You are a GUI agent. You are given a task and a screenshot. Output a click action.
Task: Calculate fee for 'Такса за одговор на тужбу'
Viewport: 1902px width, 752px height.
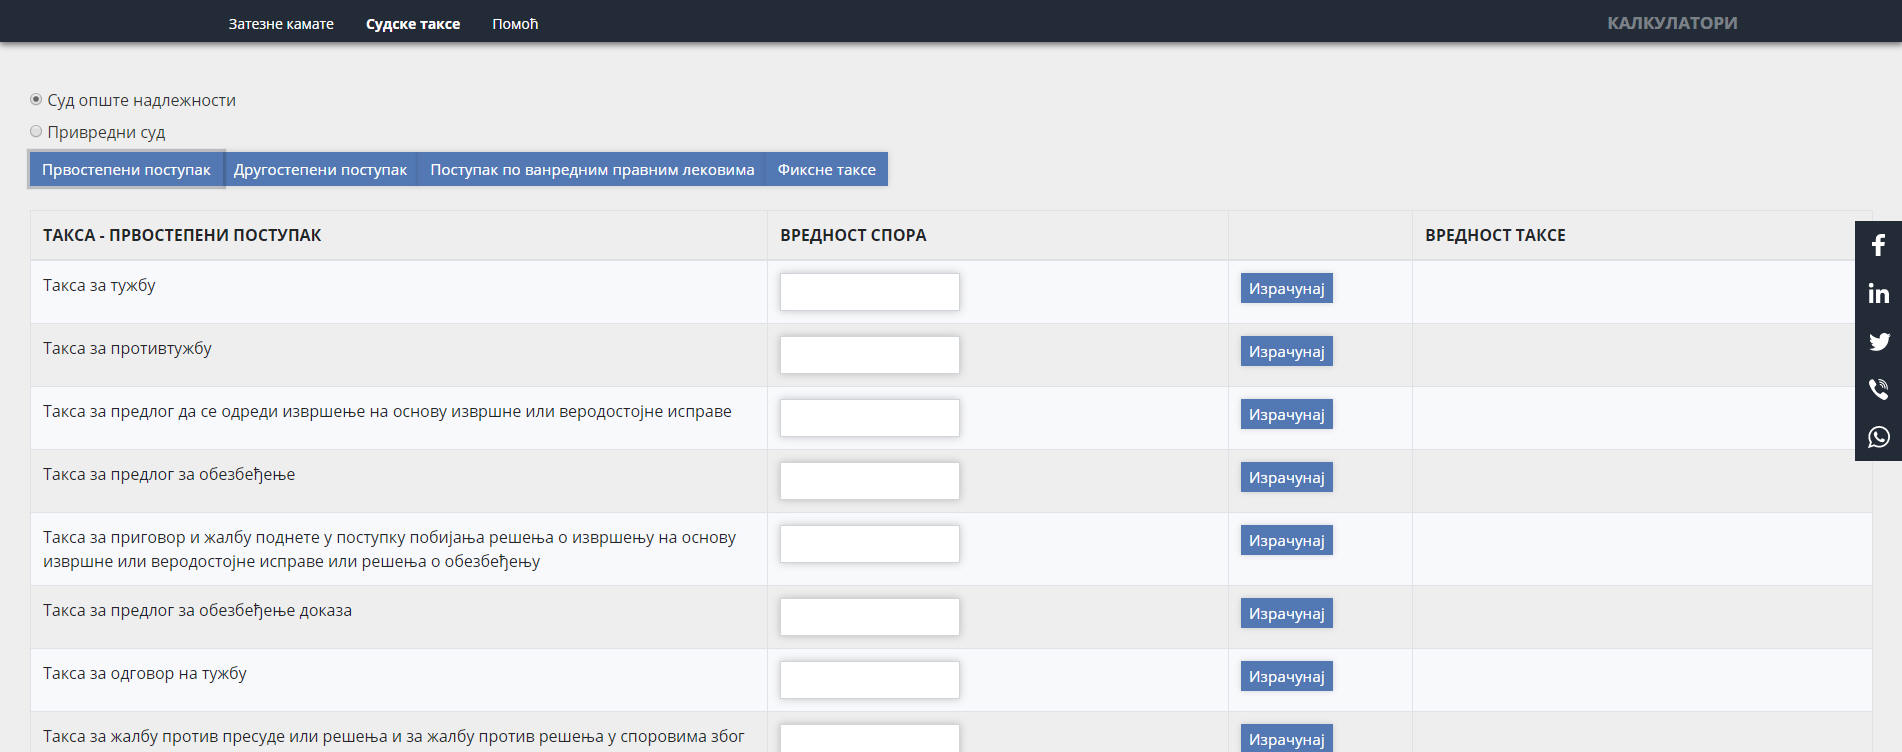pyautogui.click(x=1286, y=677)
